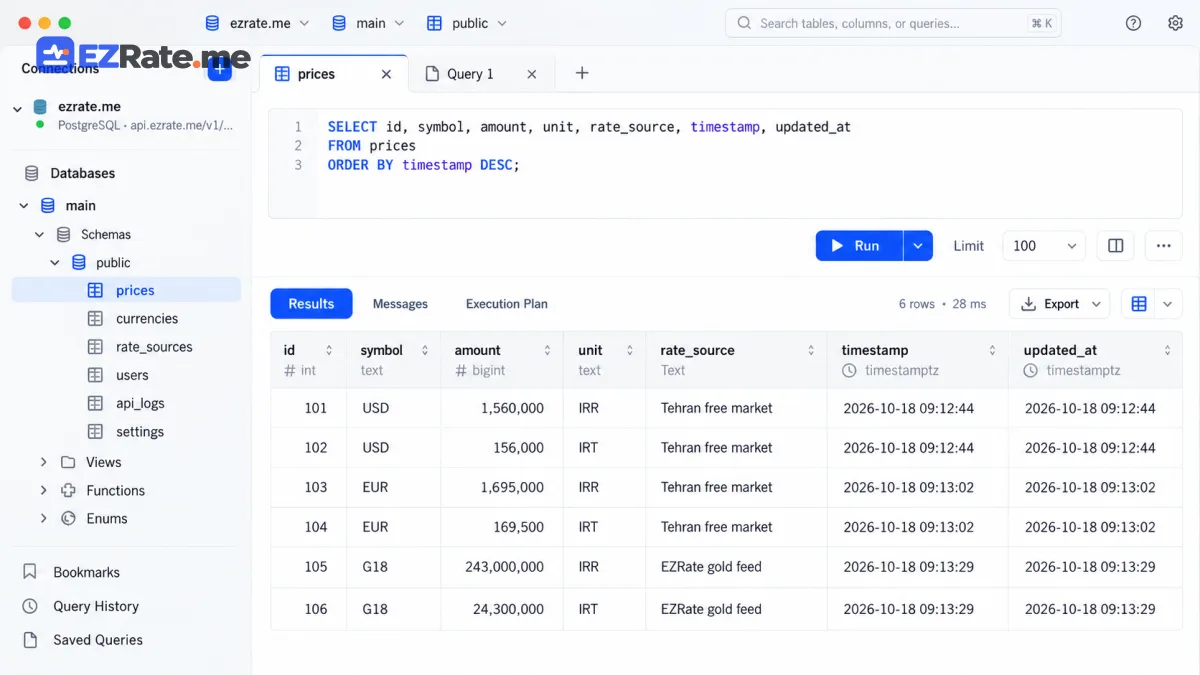Screen dimensions: 1200x675
Task: Open the results view mode dropdown chevron
Action: (1168, 304)
